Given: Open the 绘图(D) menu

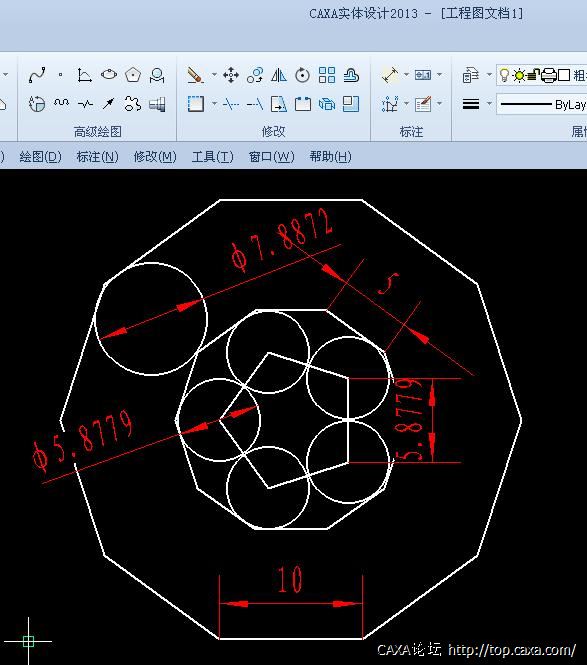Looking at the screenshot, I should pos(41,157).
